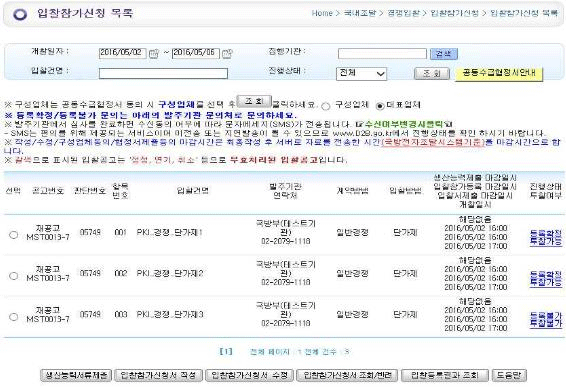The width and height of the screenshot is (566, 387).
Task: Click 입찰등록결과 조회 button
Action: [x=445, y=375]
